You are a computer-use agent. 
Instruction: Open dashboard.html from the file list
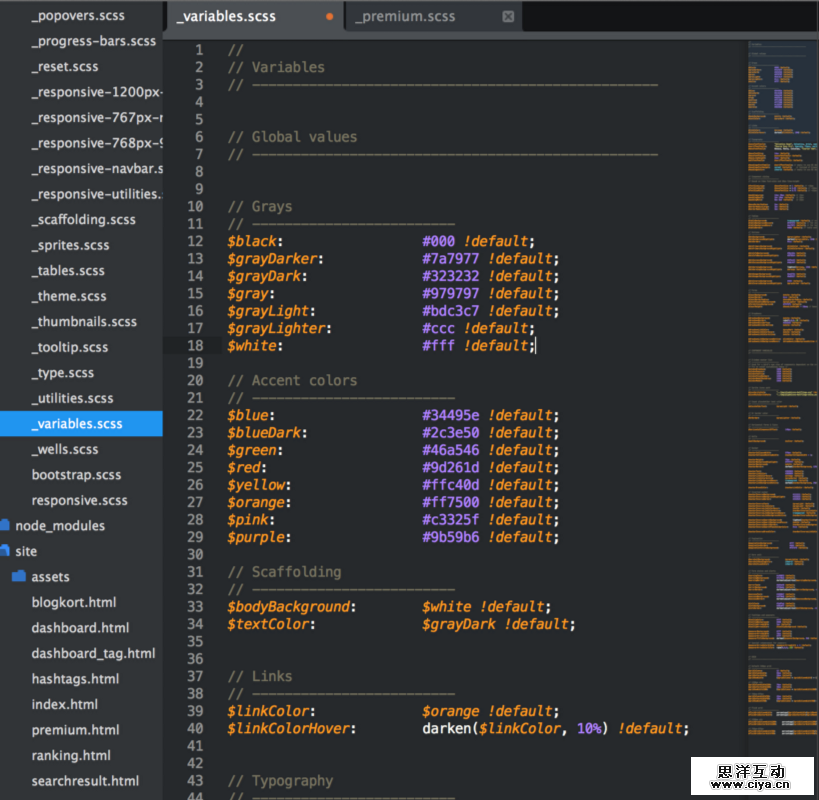[80, 628]
